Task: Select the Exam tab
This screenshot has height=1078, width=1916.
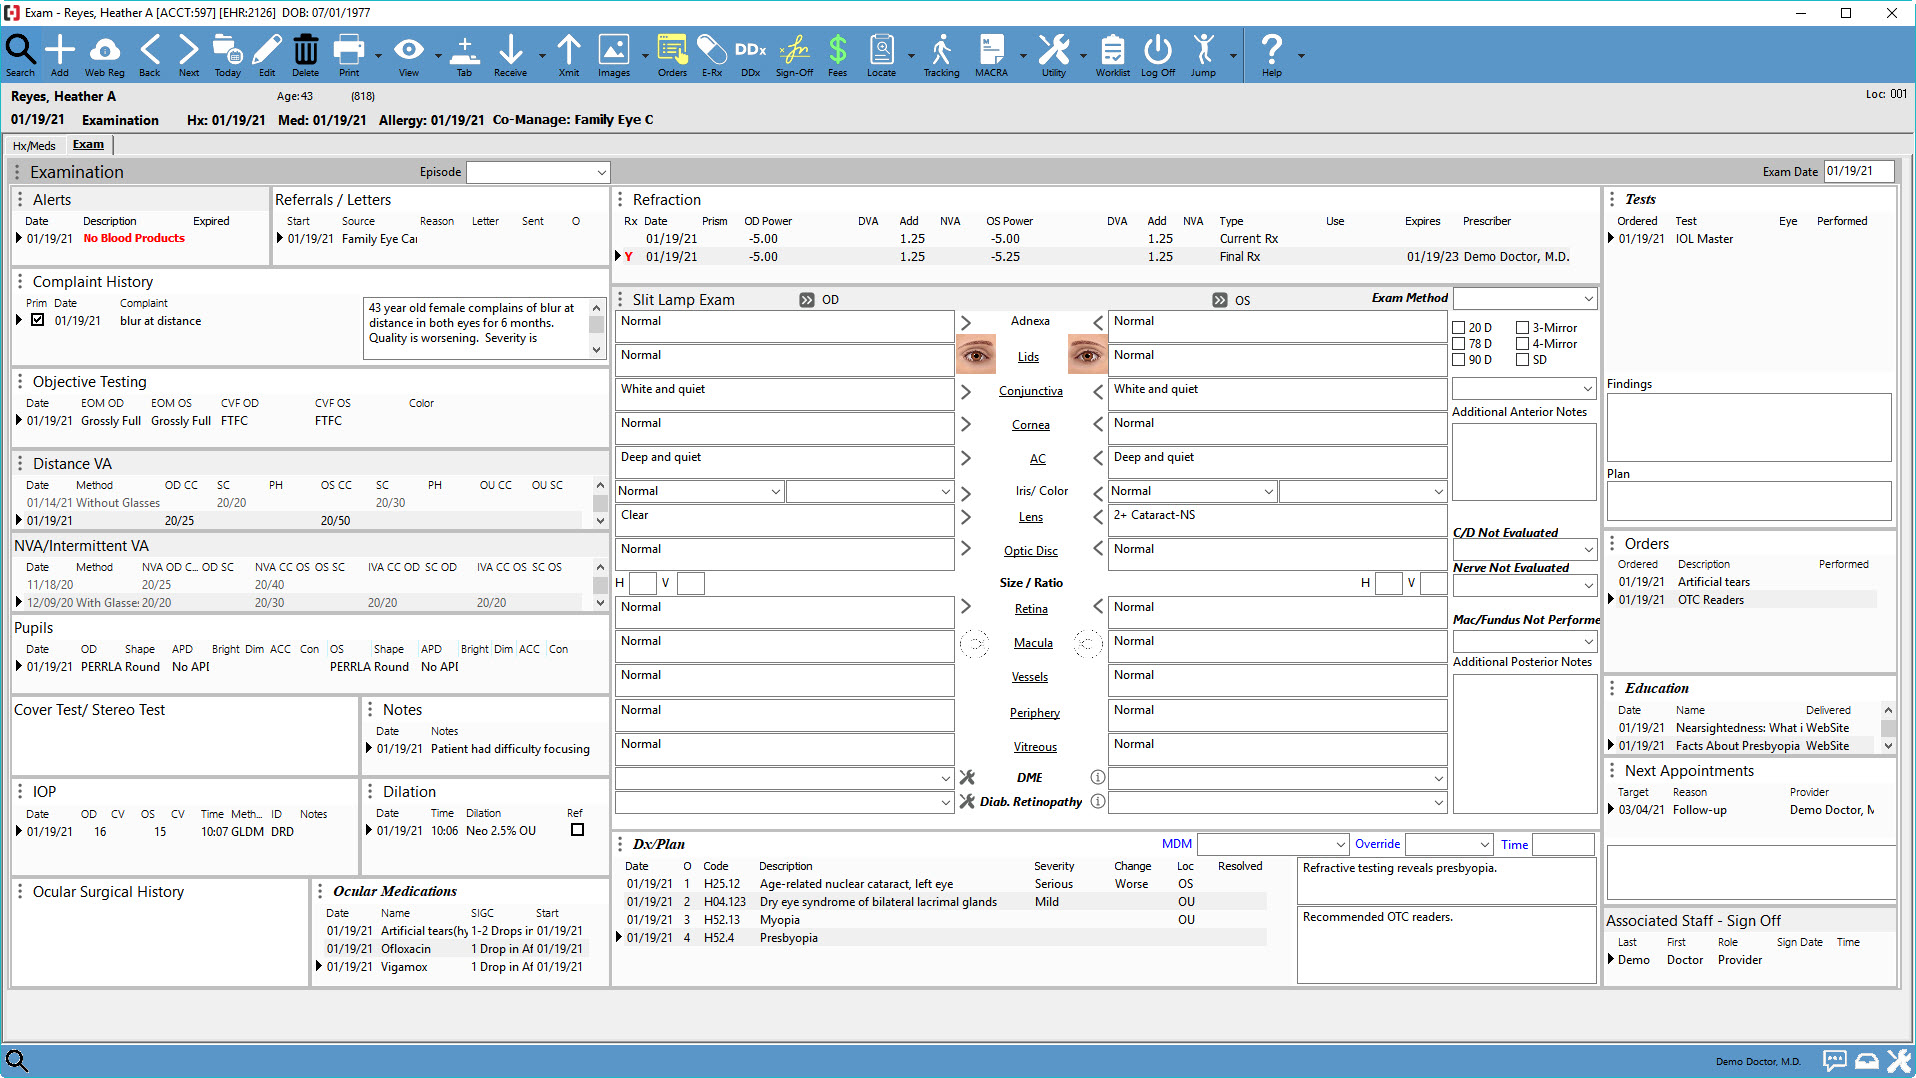Action: tap(88, 145)
